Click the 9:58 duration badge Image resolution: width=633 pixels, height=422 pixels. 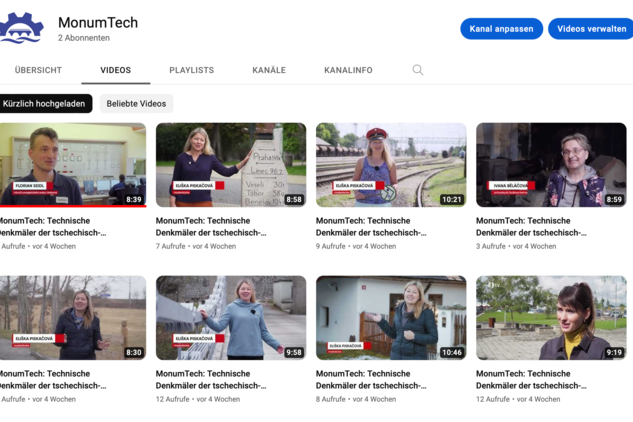(x=294, y=353)
